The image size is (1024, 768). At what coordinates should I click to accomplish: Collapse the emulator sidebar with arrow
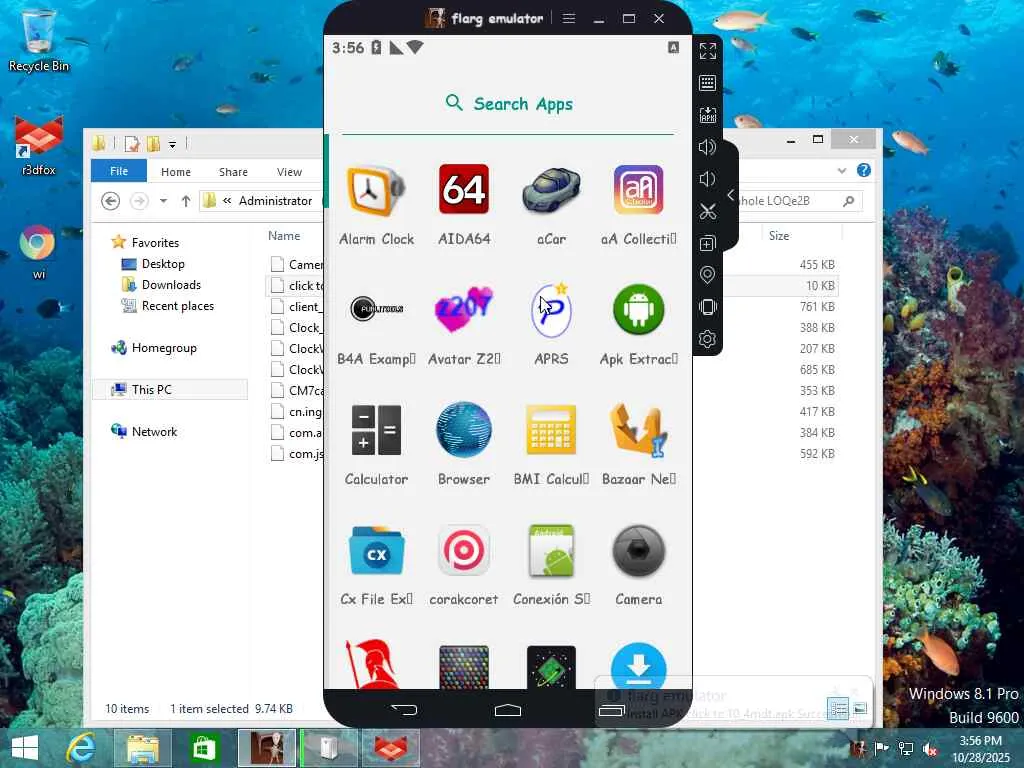coord(731,195)
